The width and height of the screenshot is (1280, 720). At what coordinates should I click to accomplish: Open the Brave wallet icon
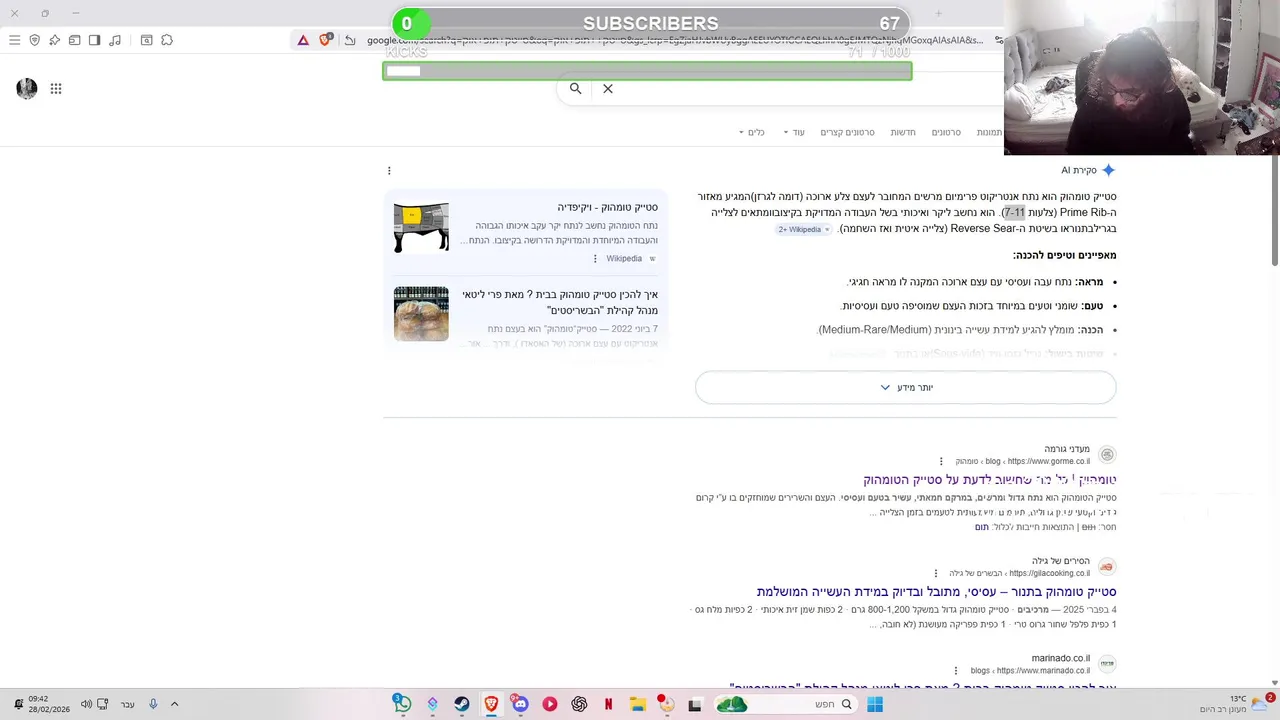pyautogui.click(x=74, y=40)
